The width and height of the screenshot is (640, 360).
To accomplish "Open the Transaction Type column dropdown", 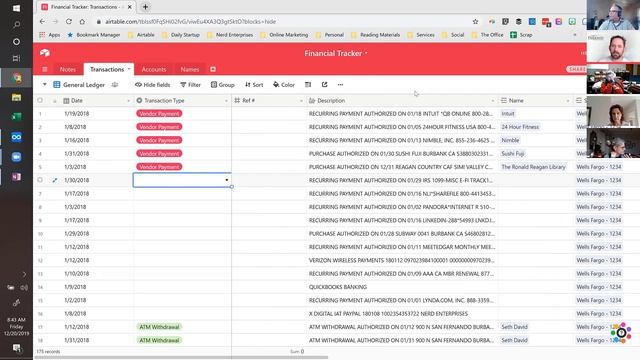I will pyautogui.click(x=227, y=101).
